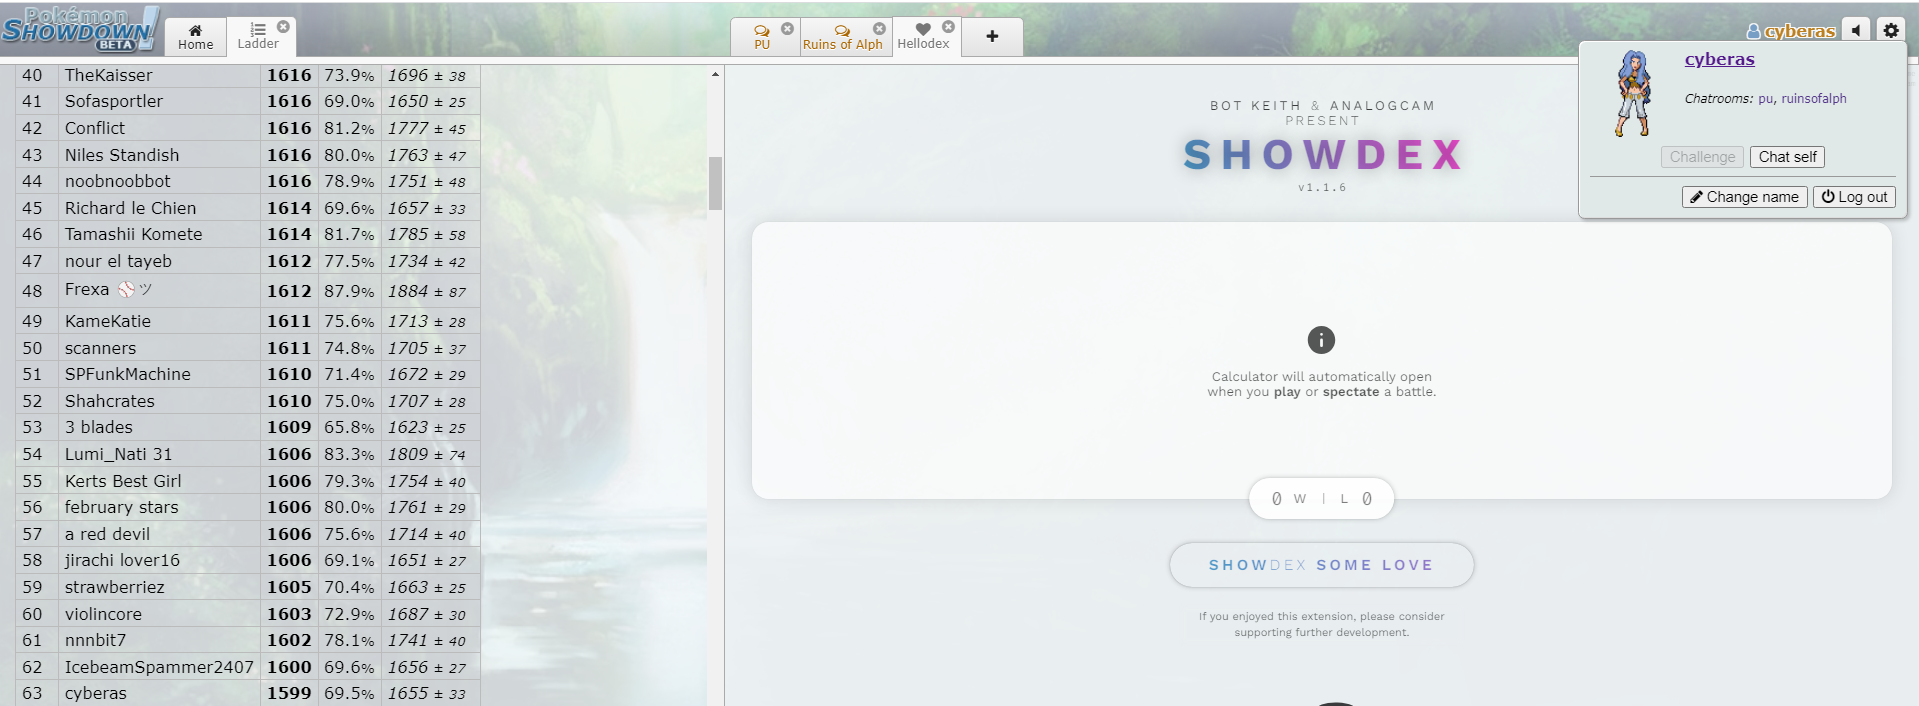Click the cyberas trainer avatar sprite
This screenshot has width=1919, height=706.
(1632, 94)
